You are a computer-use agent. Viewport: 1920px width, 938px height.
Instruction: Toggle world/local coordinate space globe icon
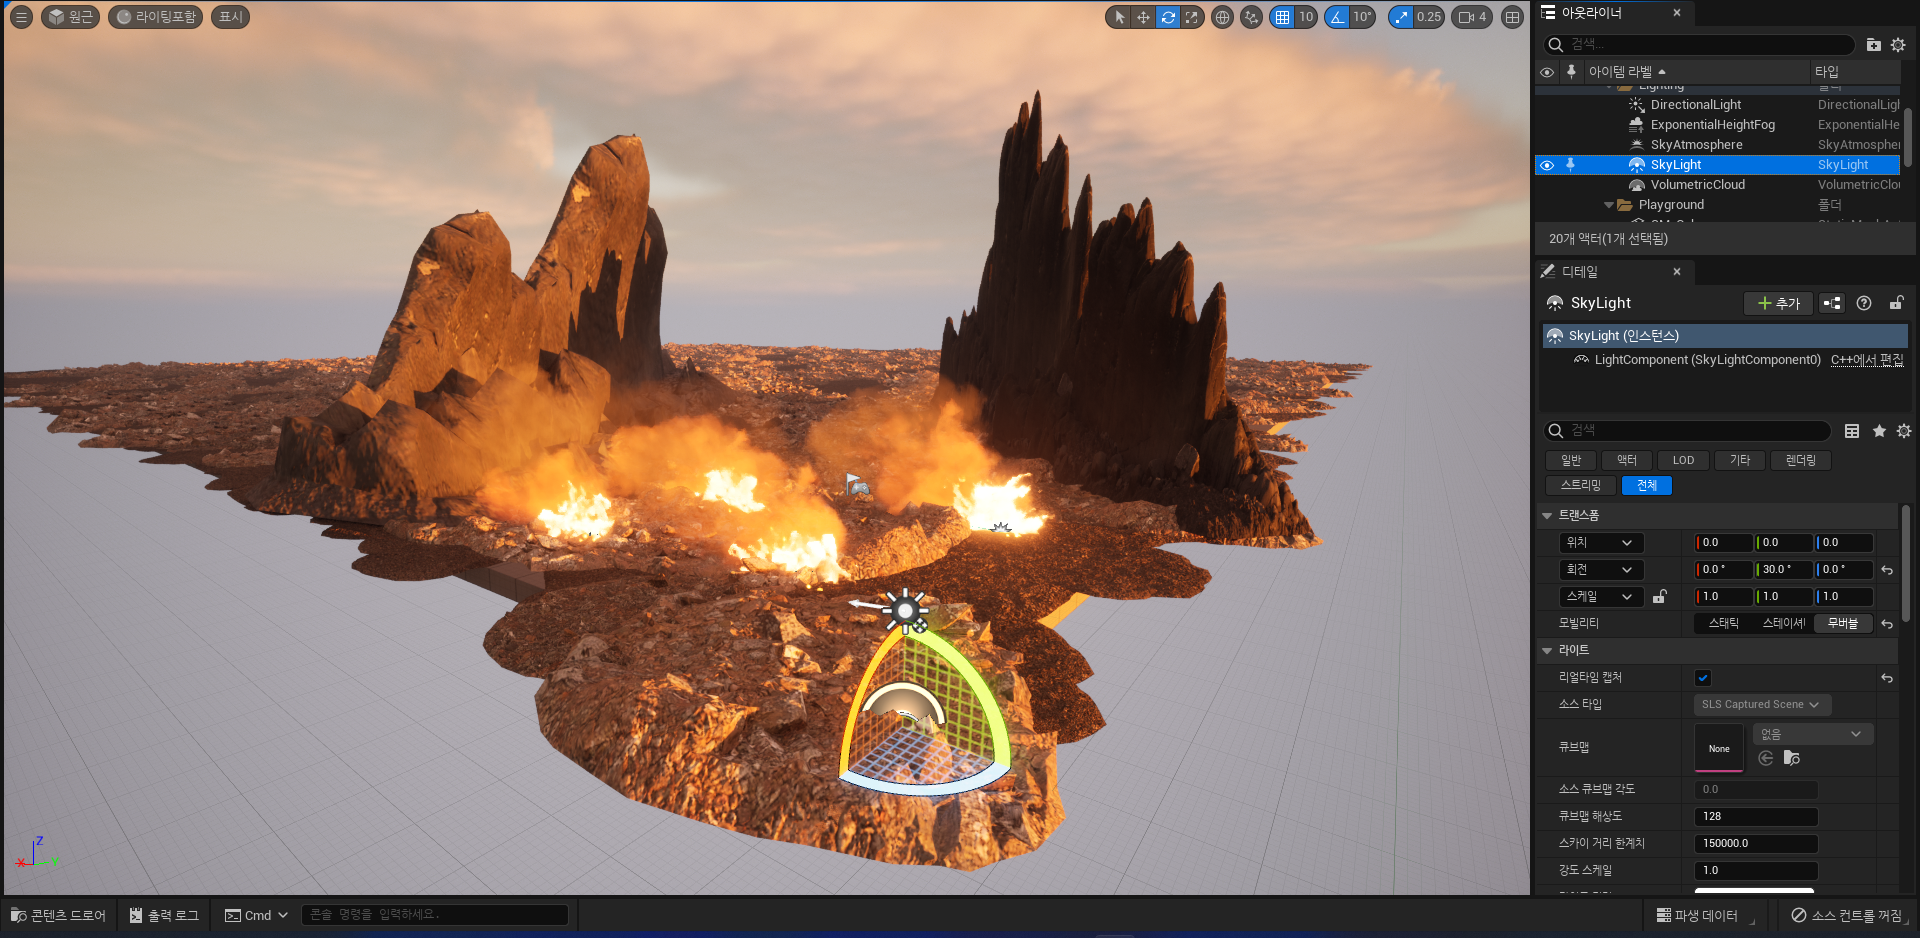1222,17
